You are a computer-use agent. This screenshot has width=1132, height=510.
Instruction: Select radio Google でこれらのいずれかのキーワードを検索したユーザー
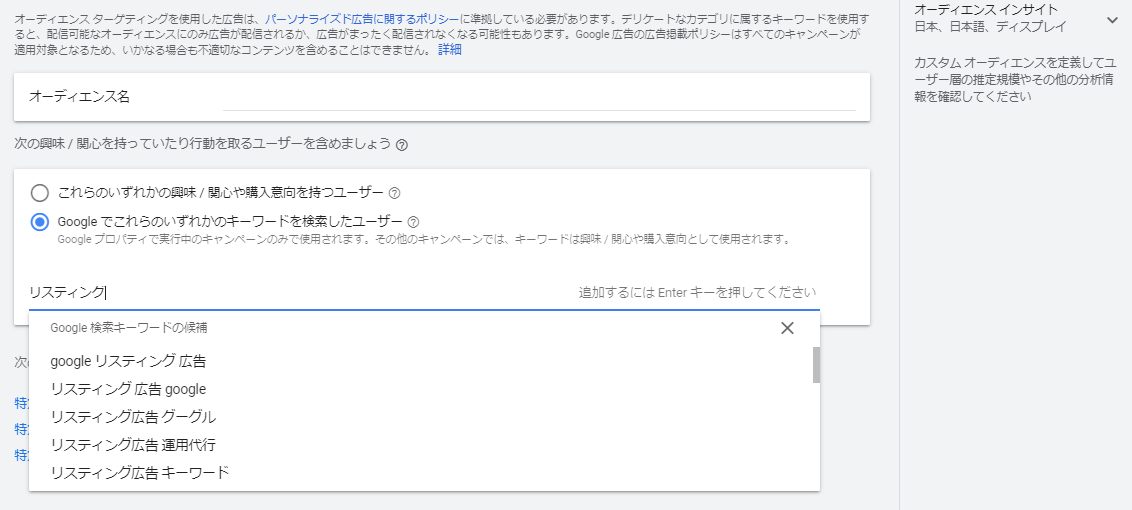tap(40, 222)
